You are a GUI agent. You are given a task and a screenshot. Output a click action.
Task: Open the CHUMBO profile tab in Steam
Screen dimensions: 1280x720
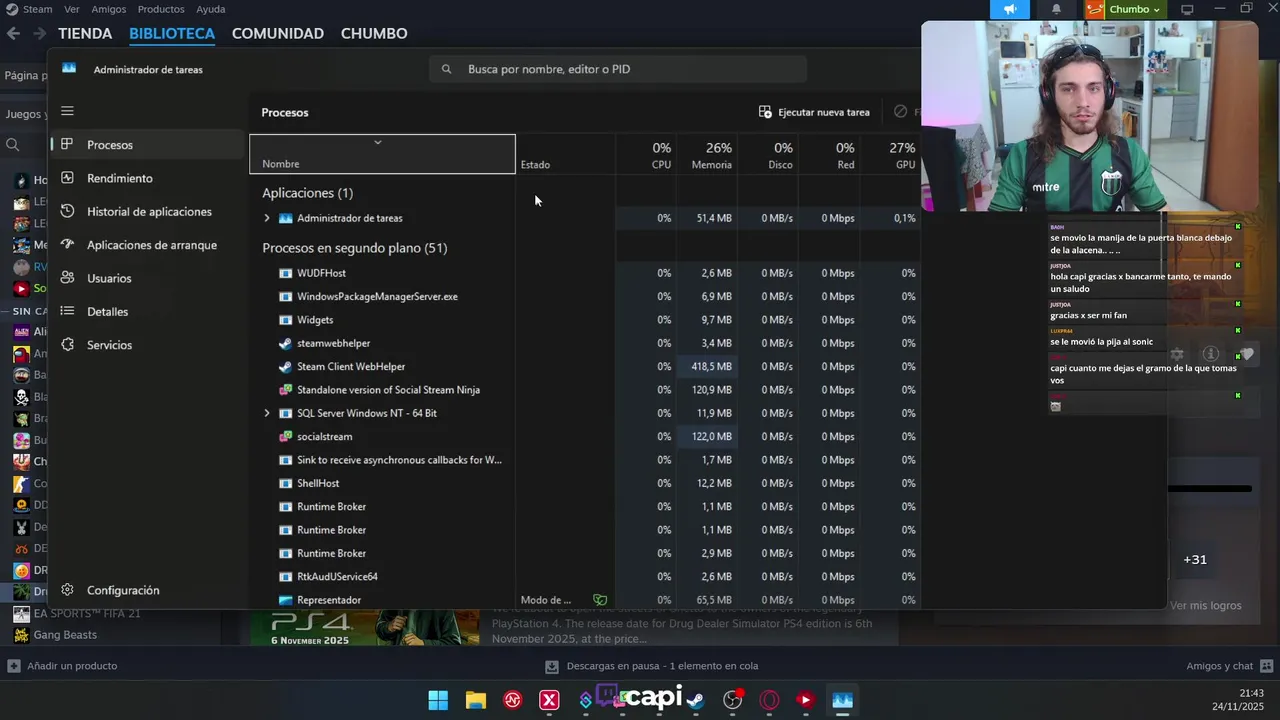click(x=374, y=33)
